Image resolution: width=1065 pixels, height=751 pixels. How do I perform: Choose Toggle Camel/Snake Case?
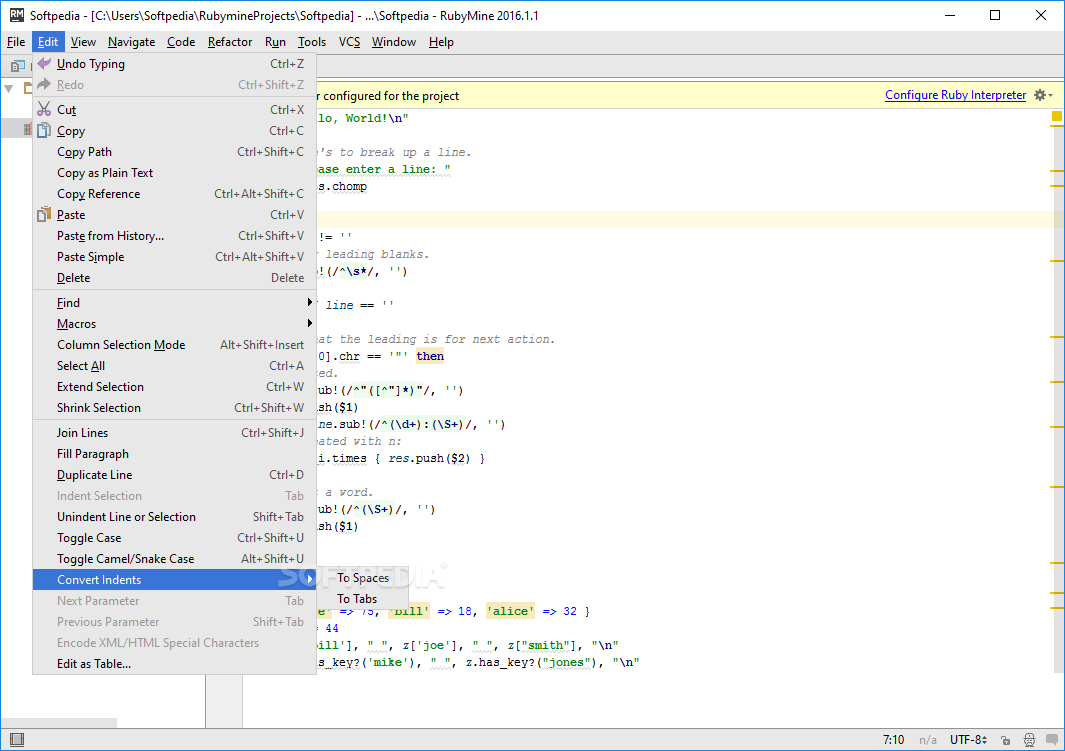click(174, 560)
